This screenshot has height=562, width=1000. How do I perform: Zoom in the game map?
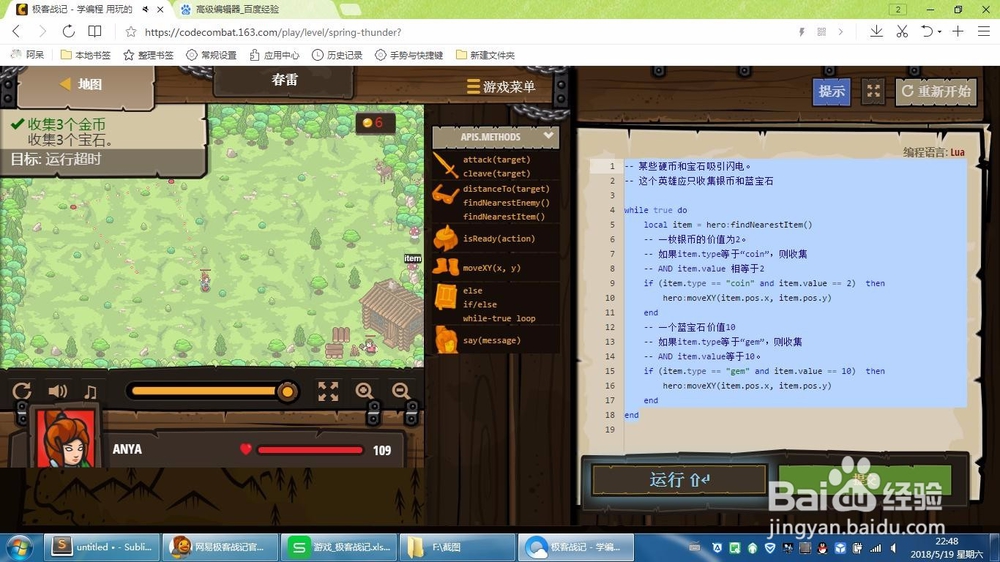tap(365, 391)
